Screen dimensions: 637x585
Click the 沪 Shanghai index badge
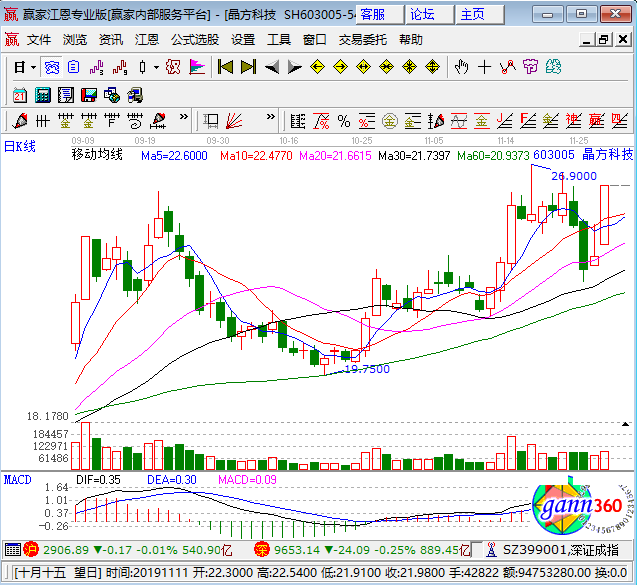(x=31, y=550)
